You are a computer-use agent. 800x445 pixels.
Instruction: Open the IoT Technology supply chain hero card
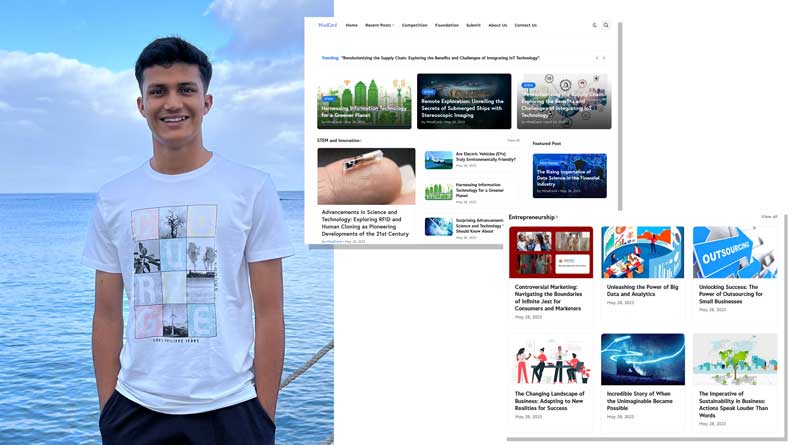click(x=564, y=101)
